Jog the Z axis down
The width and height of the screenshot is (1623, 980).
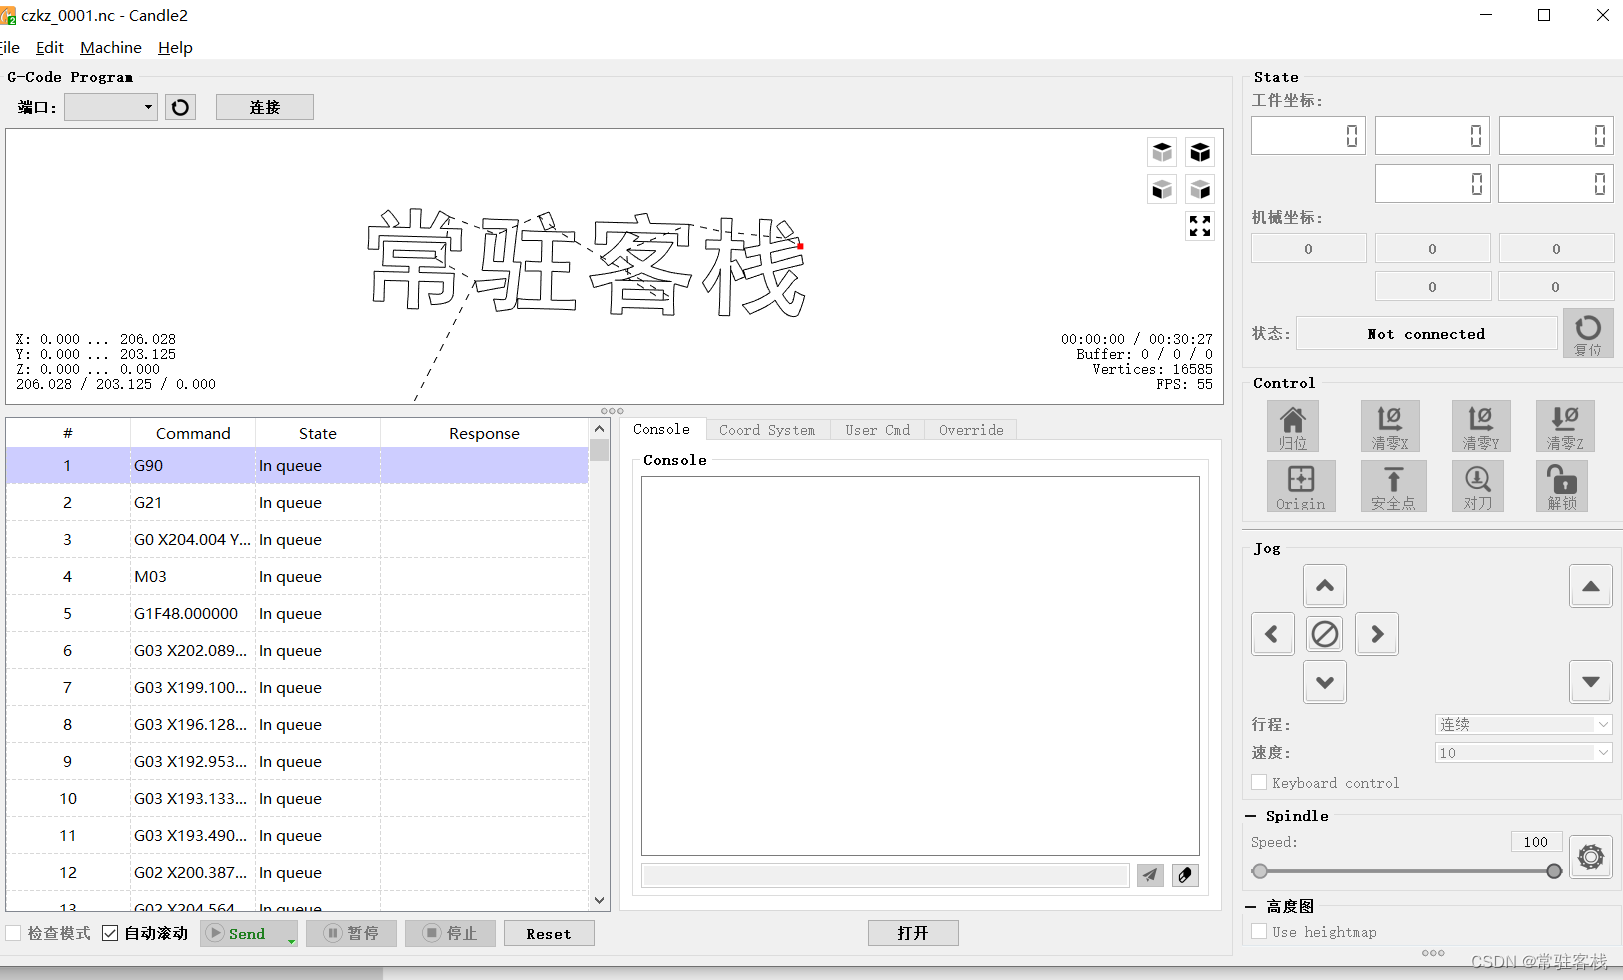(x=1591, y=682)
